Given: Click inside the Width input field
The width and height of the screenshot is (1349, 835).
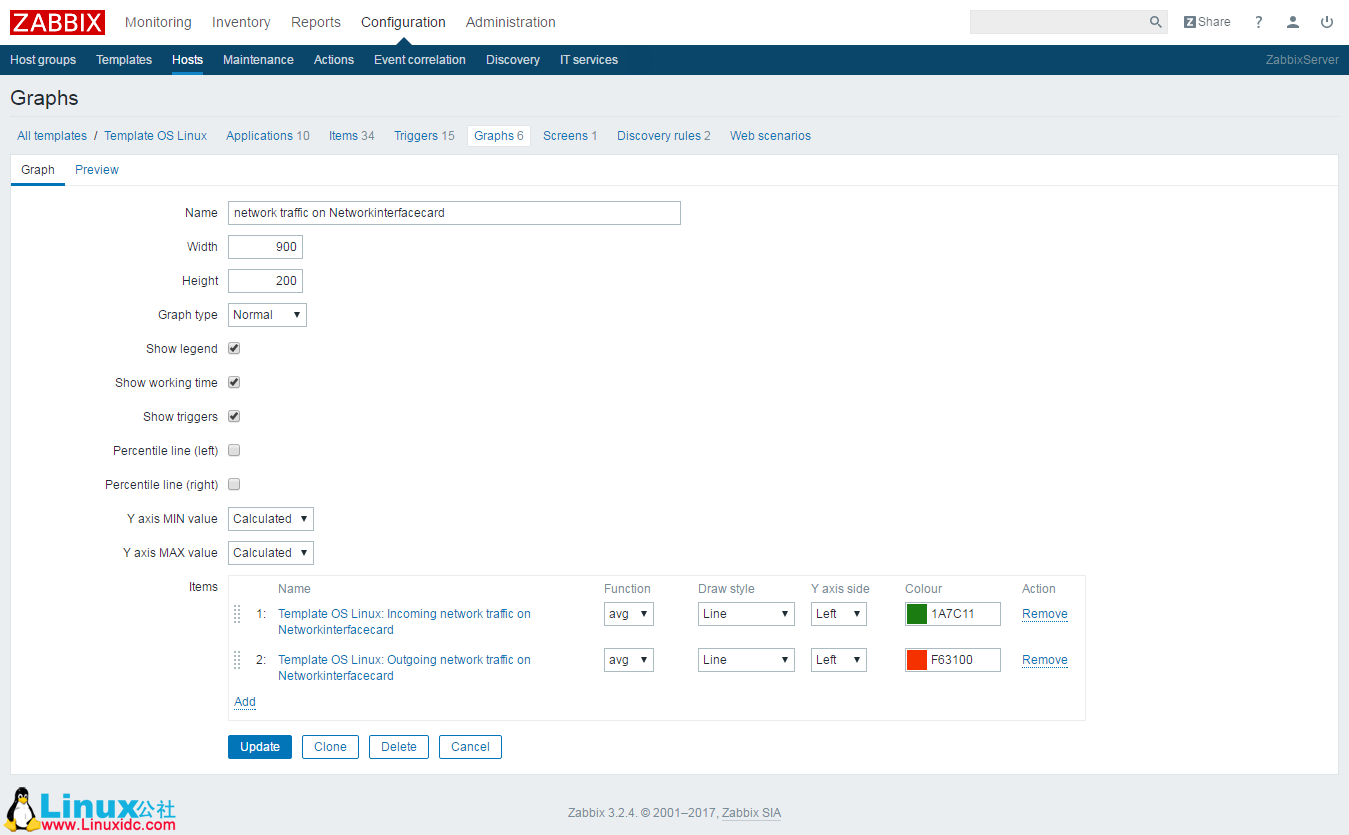Looking at the screenshot, I should (264, 246).
